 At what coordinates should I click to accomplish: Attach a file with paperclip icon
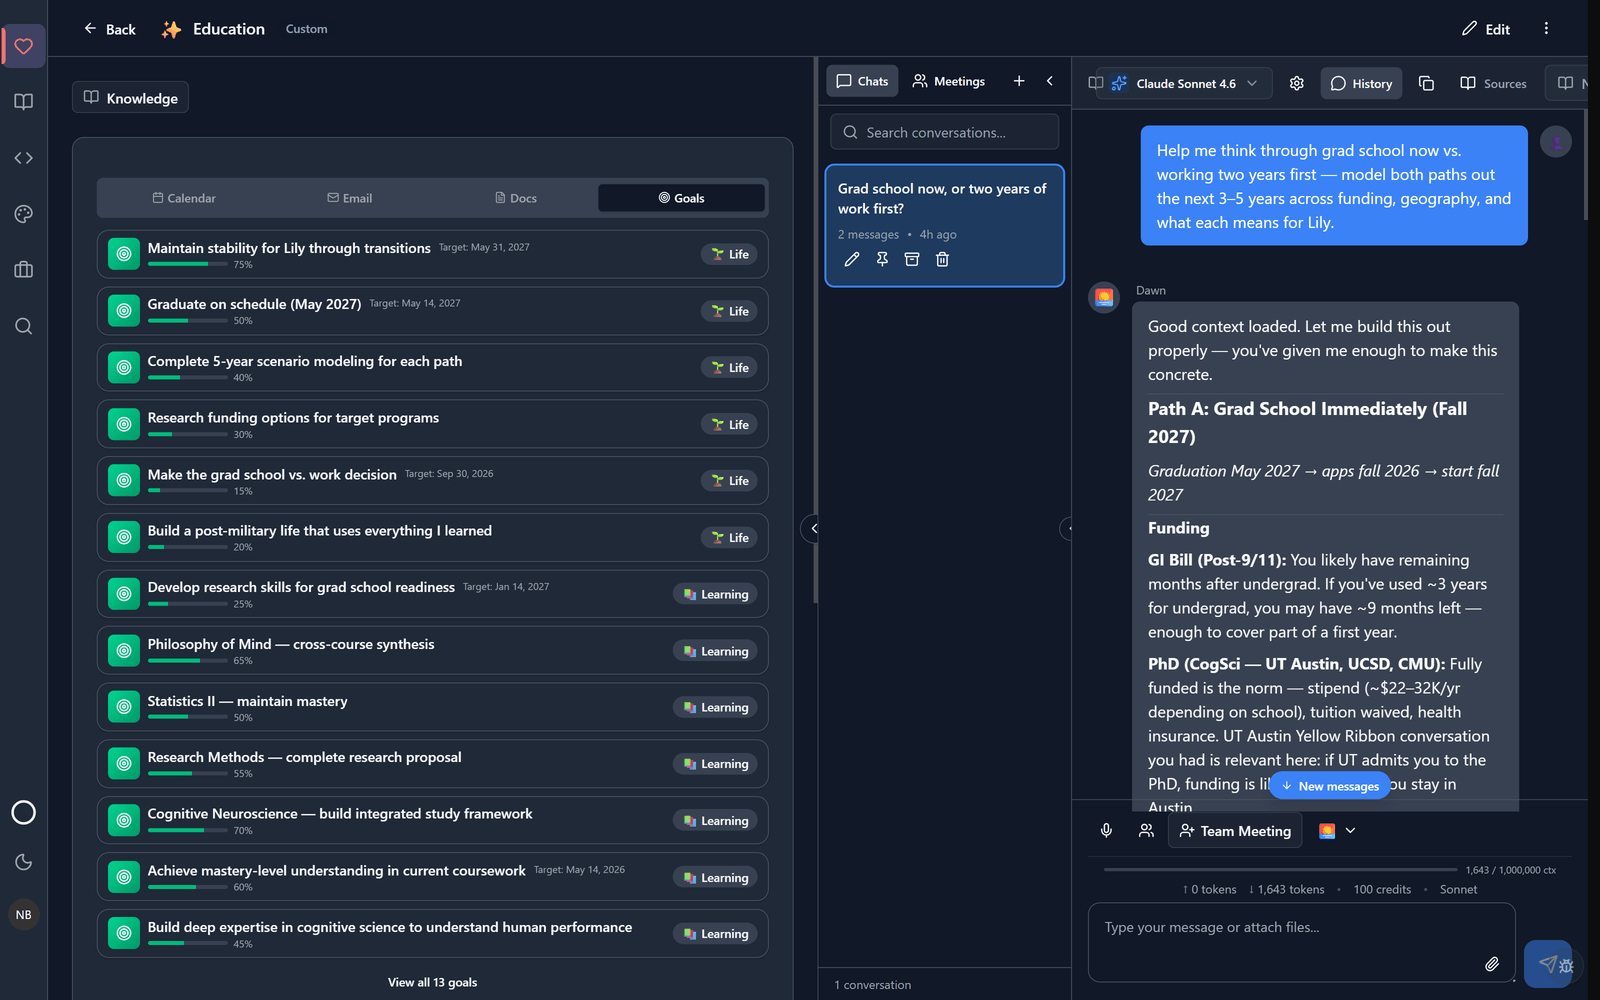click(1491, 964)
